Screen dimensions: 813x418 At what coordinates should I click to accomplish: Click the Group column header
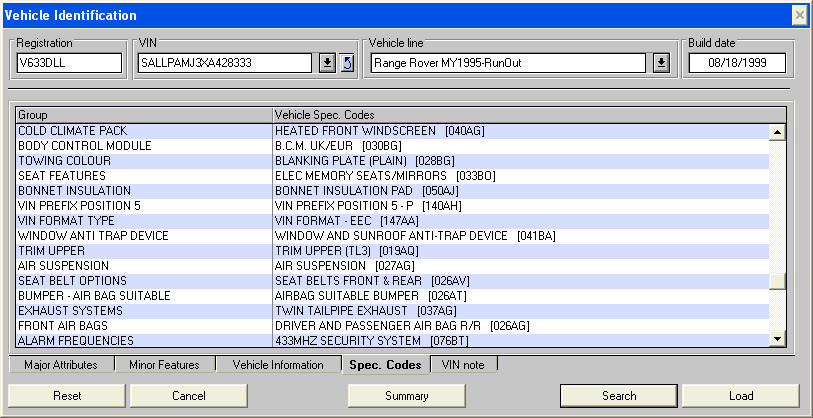[144, 115]
